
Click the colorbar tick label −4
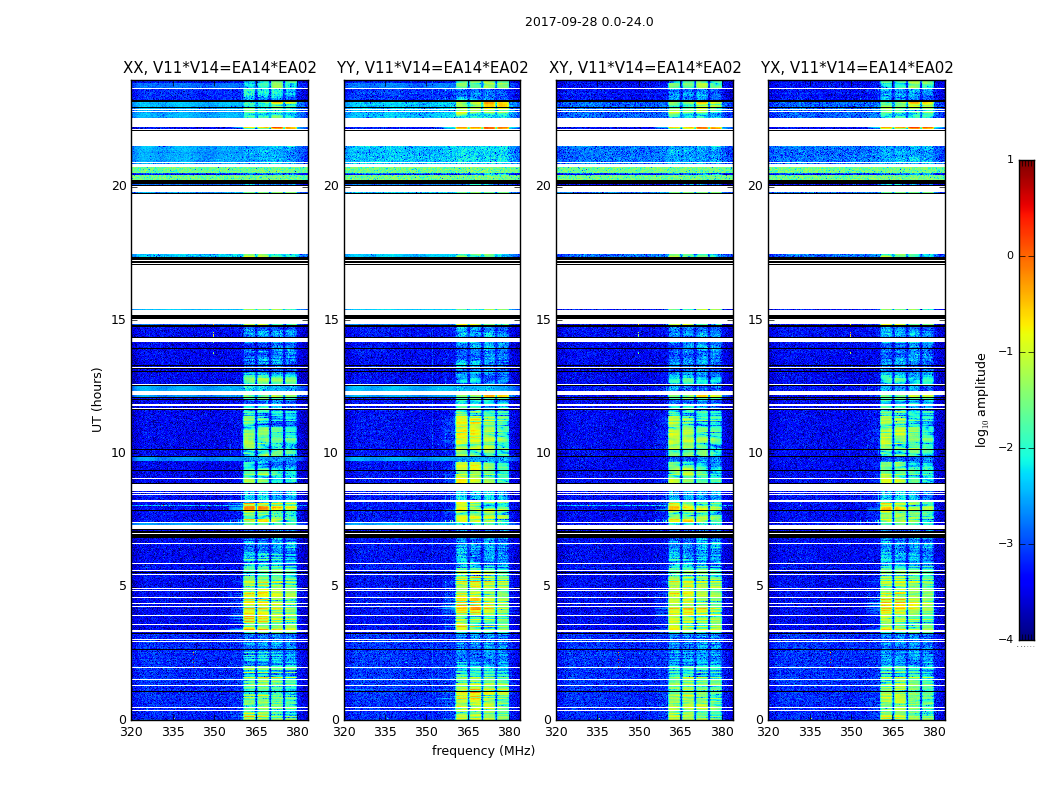(1006, 639)
